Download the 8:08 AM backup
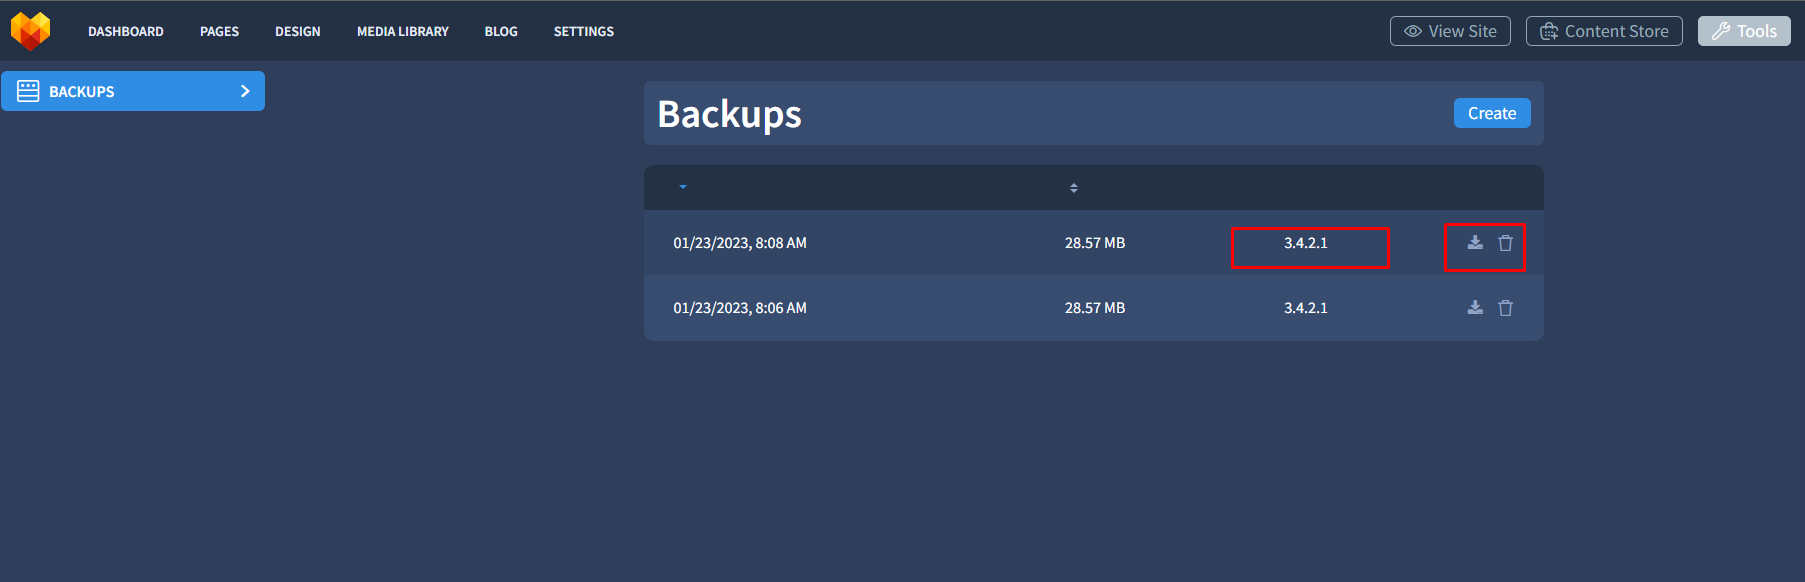The height and width of the screenshot is (582, 1805). (1475, 243)
